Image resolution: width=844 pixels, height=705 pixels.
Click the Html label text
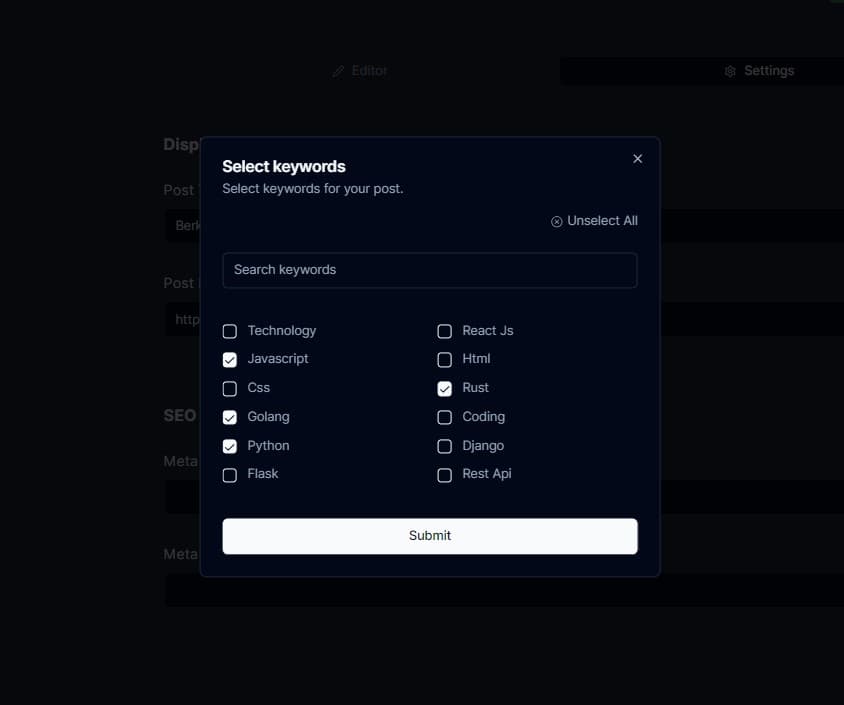(x=476, y=358)
